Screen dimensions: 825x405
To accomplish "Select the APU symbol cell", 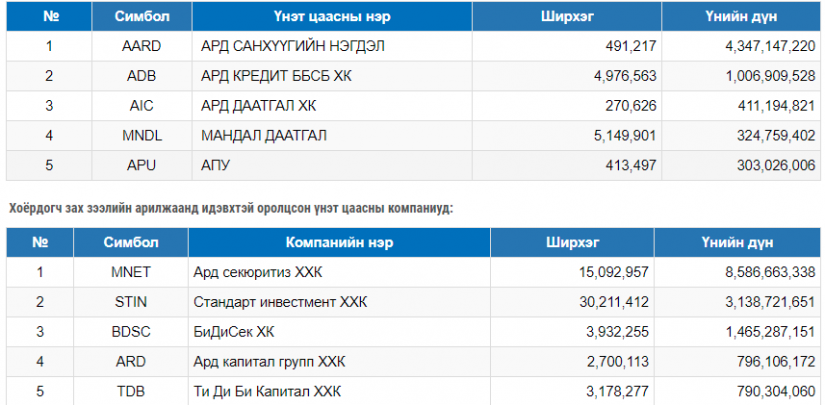I will [142, 166].
